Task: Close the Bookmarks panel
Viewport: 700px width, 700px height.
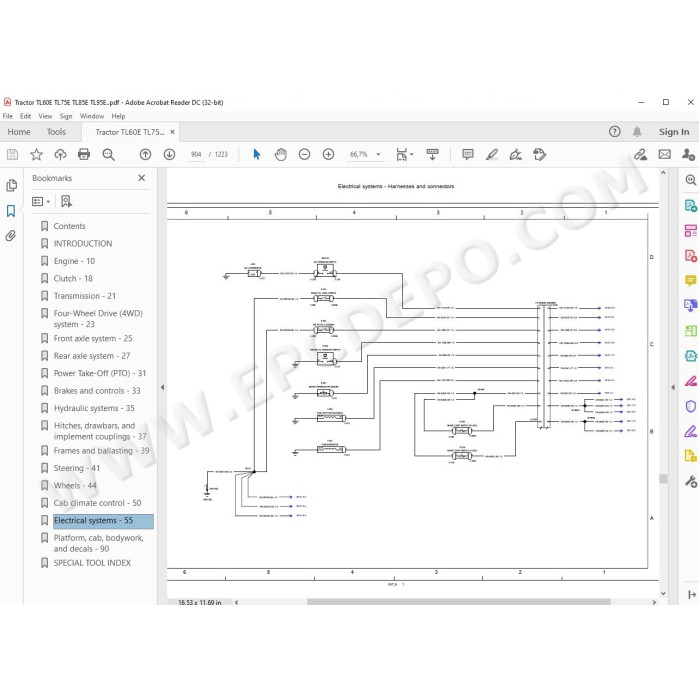Action: (x=142, y=178)
